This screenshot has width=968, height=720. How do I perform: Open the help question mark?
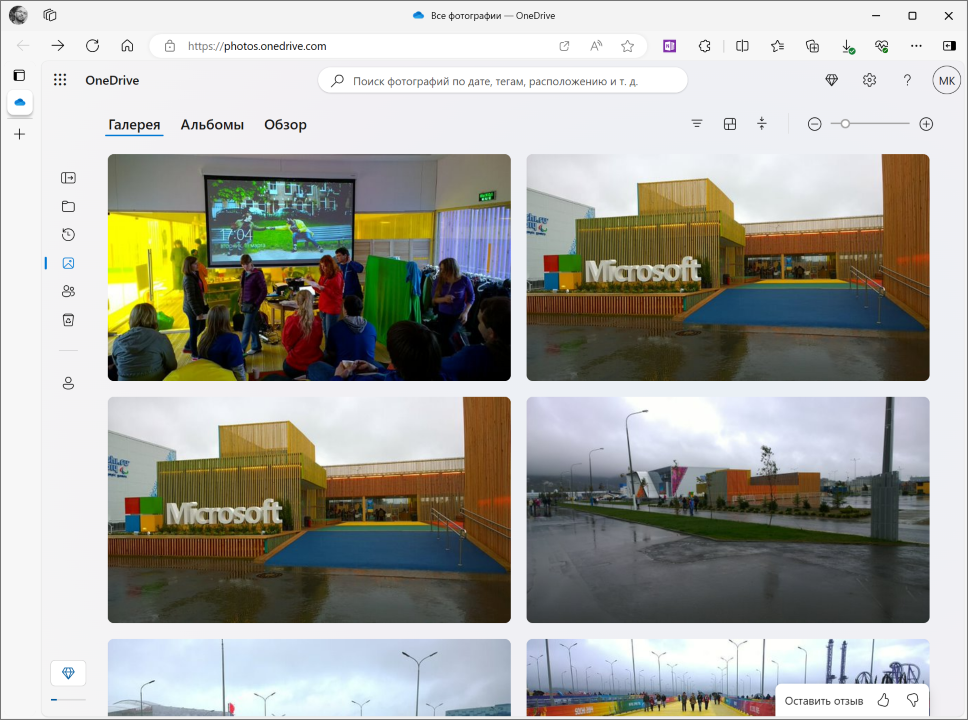click(907, 80)
